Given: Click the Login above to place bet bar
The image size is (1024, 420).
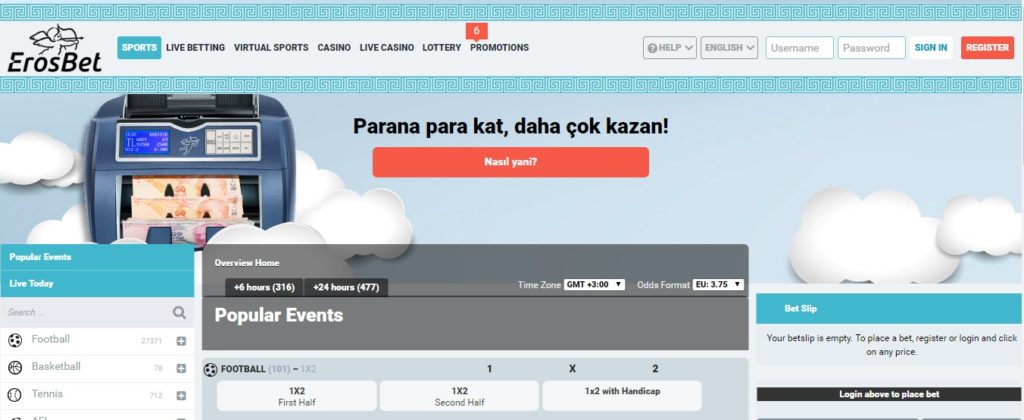Looking at the screenshot, I should tap(889, 395).
